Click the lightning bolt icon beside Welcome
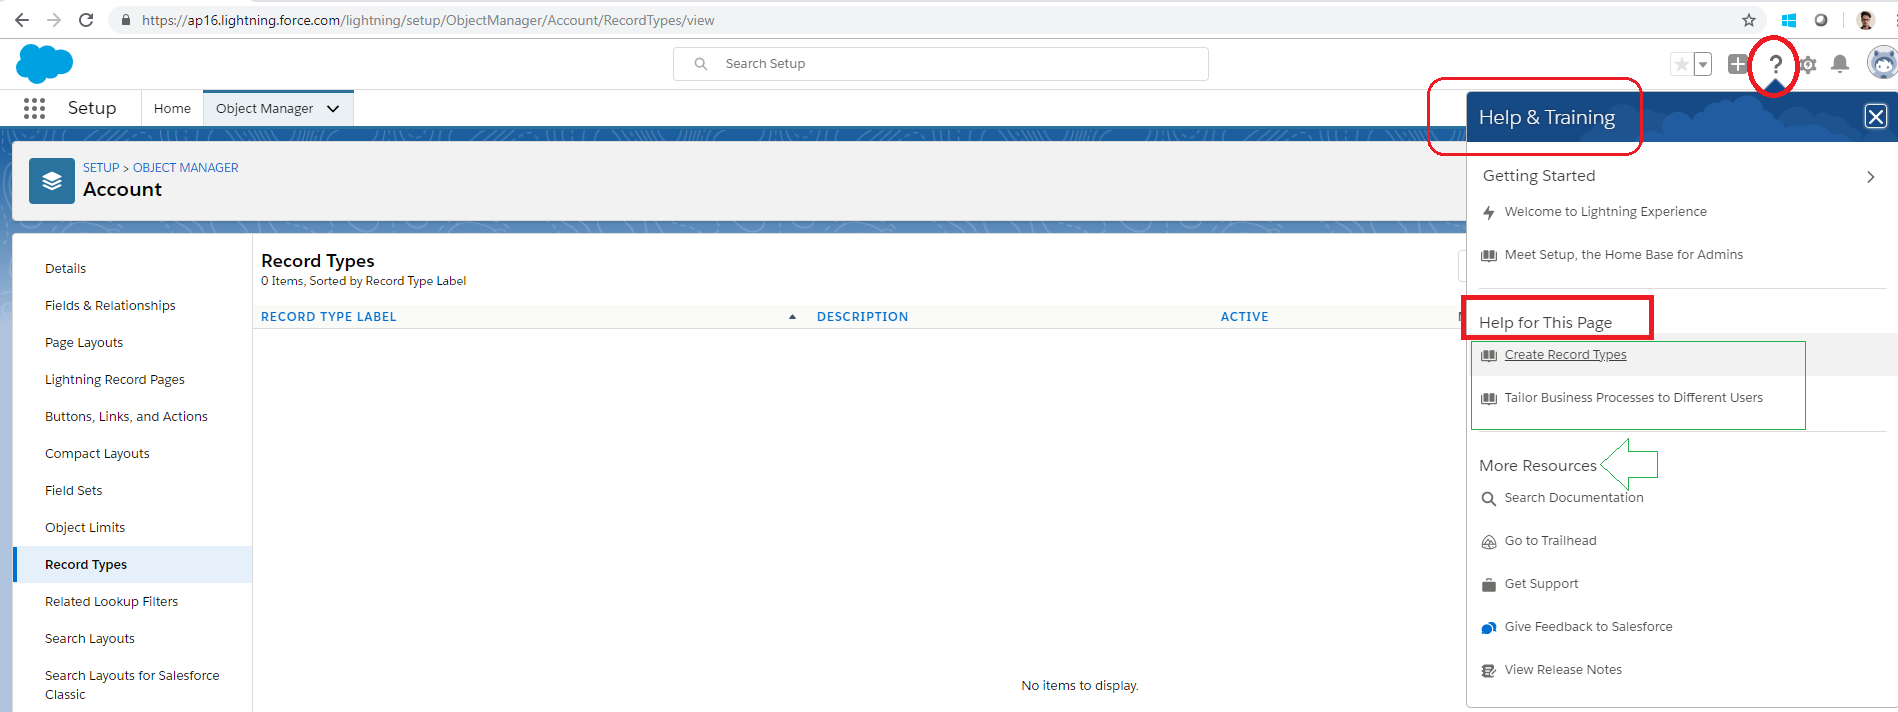Screen dimensions: 1898x712 click(x=1488, y=213)
